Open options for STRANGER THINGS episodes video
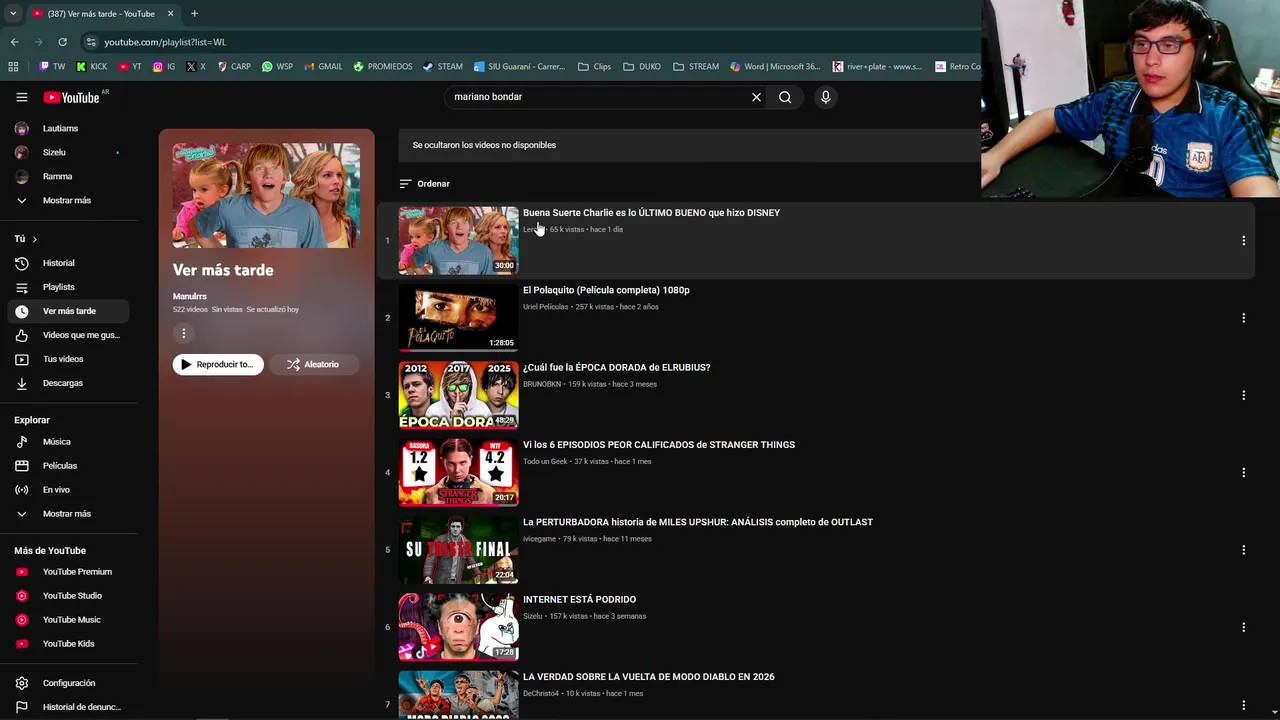This screenshot has width=1280, height=720. [1243, 472]
